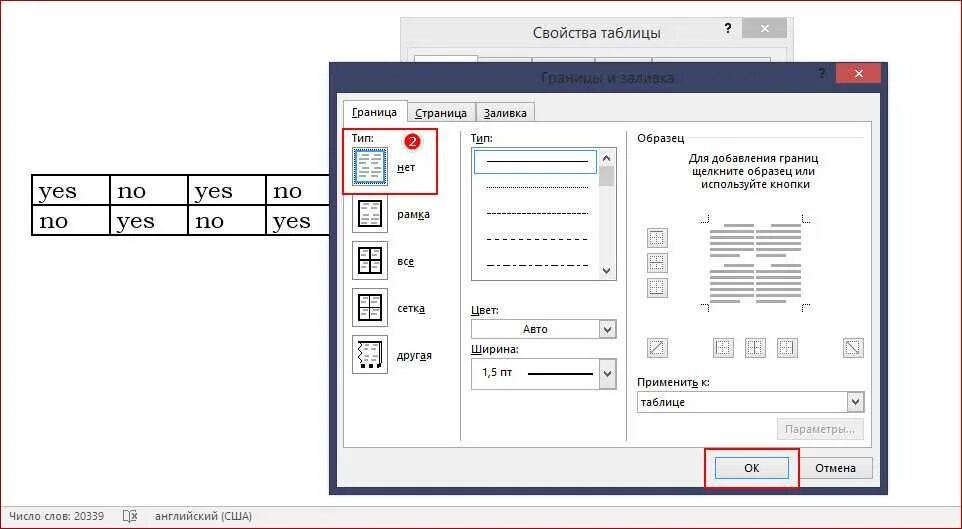Toggle inside horizontal border preview button
The image size is (962, 529).
pyautogui.click(x=657, y=263)
